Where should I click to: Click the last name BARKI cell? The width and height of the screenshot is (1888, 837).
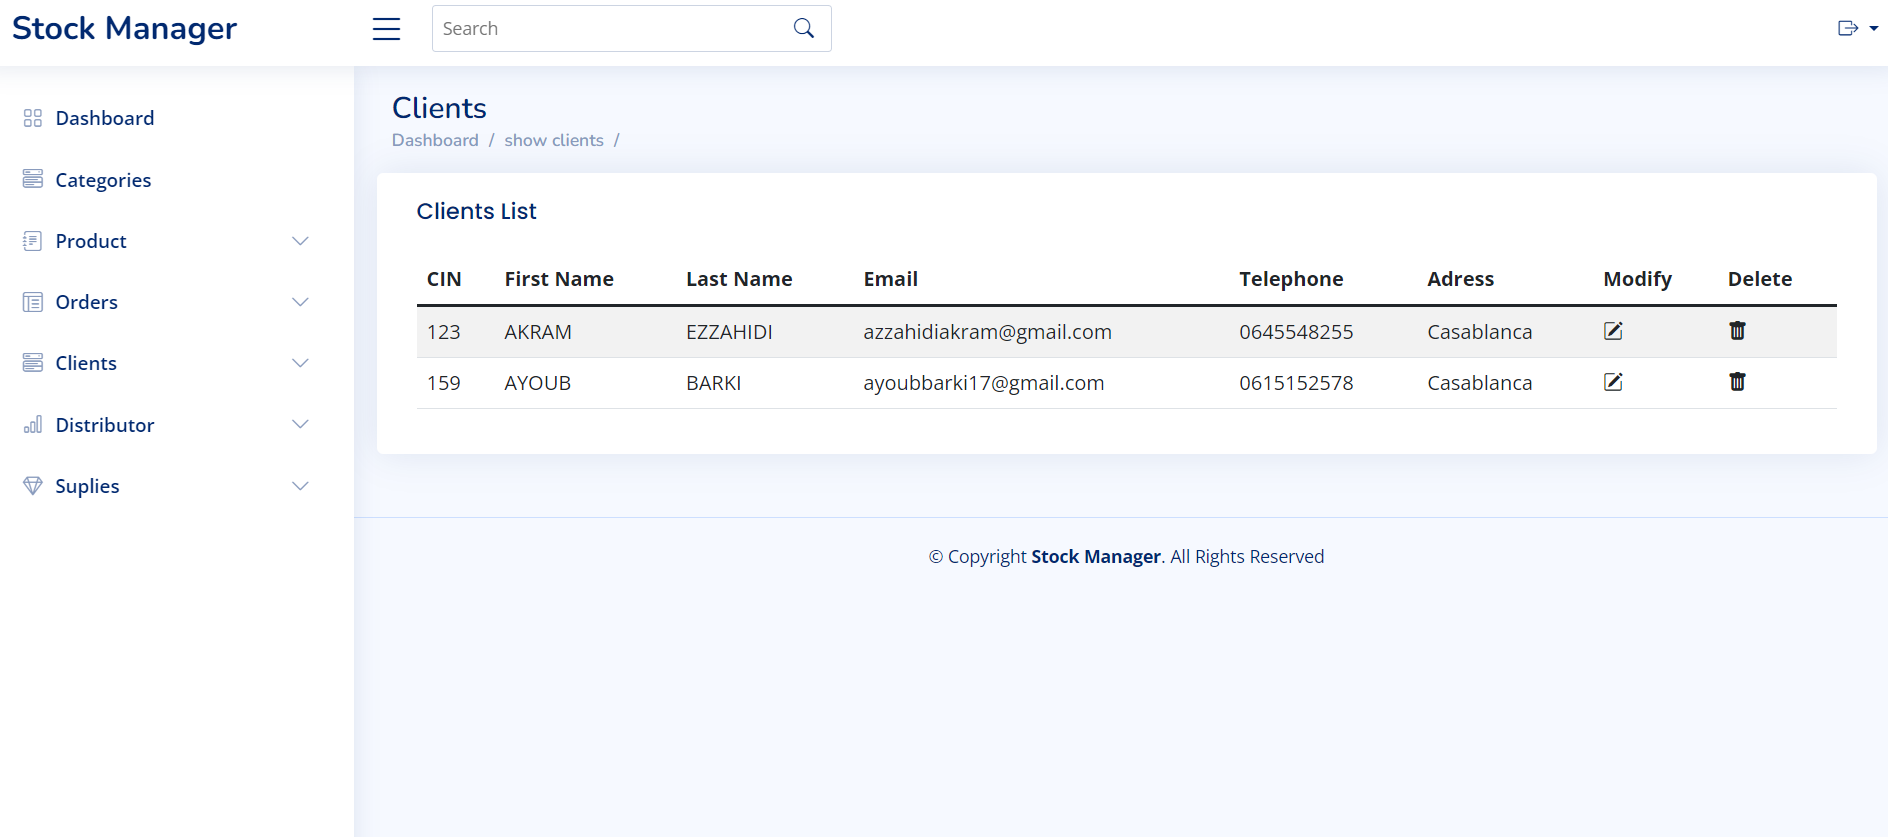(x=714, y=383)
